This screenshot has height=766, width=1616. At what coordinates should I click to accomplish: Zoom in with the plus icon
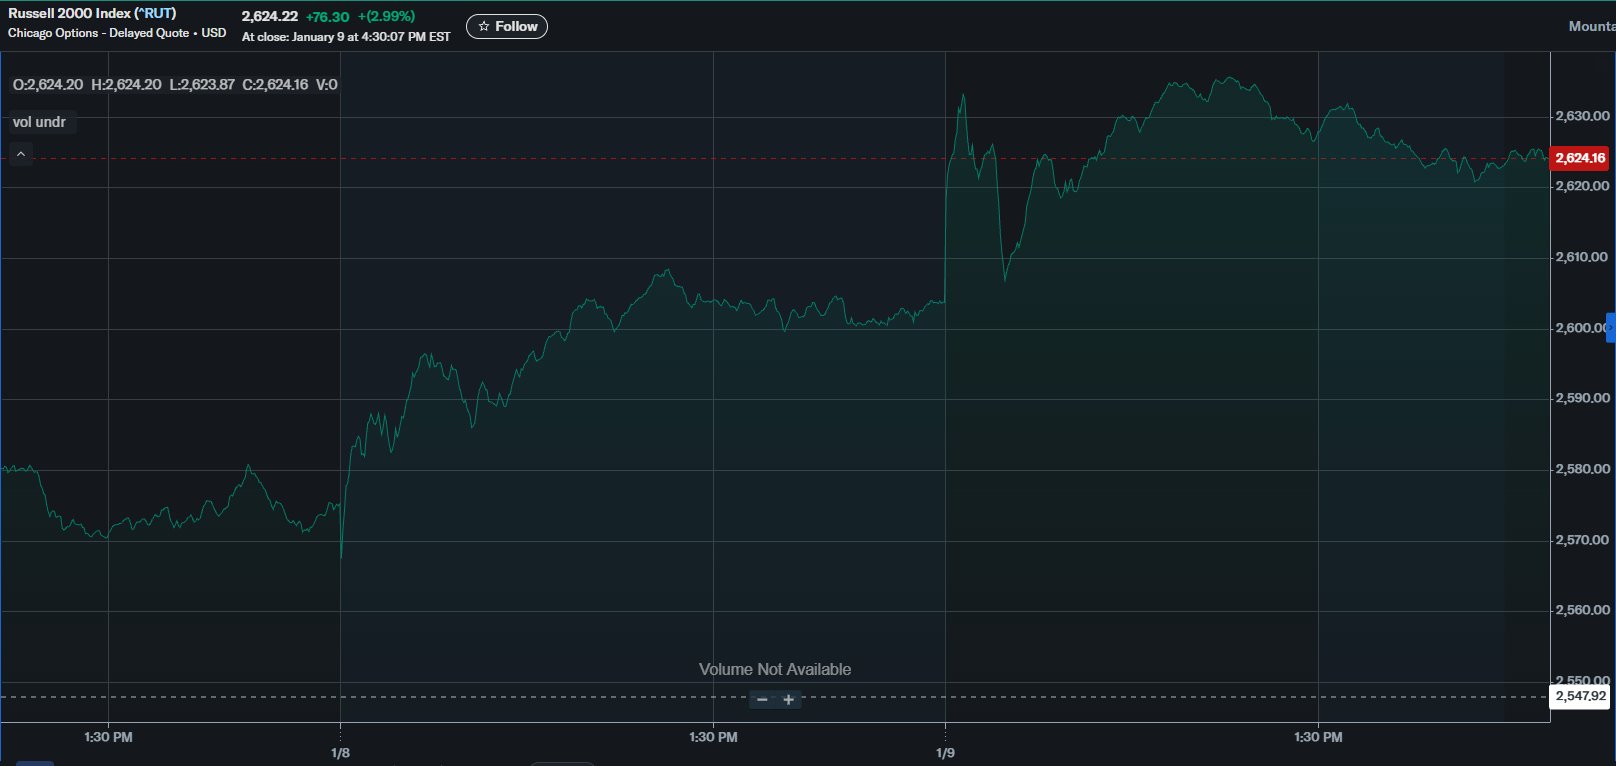pos(788,700)
